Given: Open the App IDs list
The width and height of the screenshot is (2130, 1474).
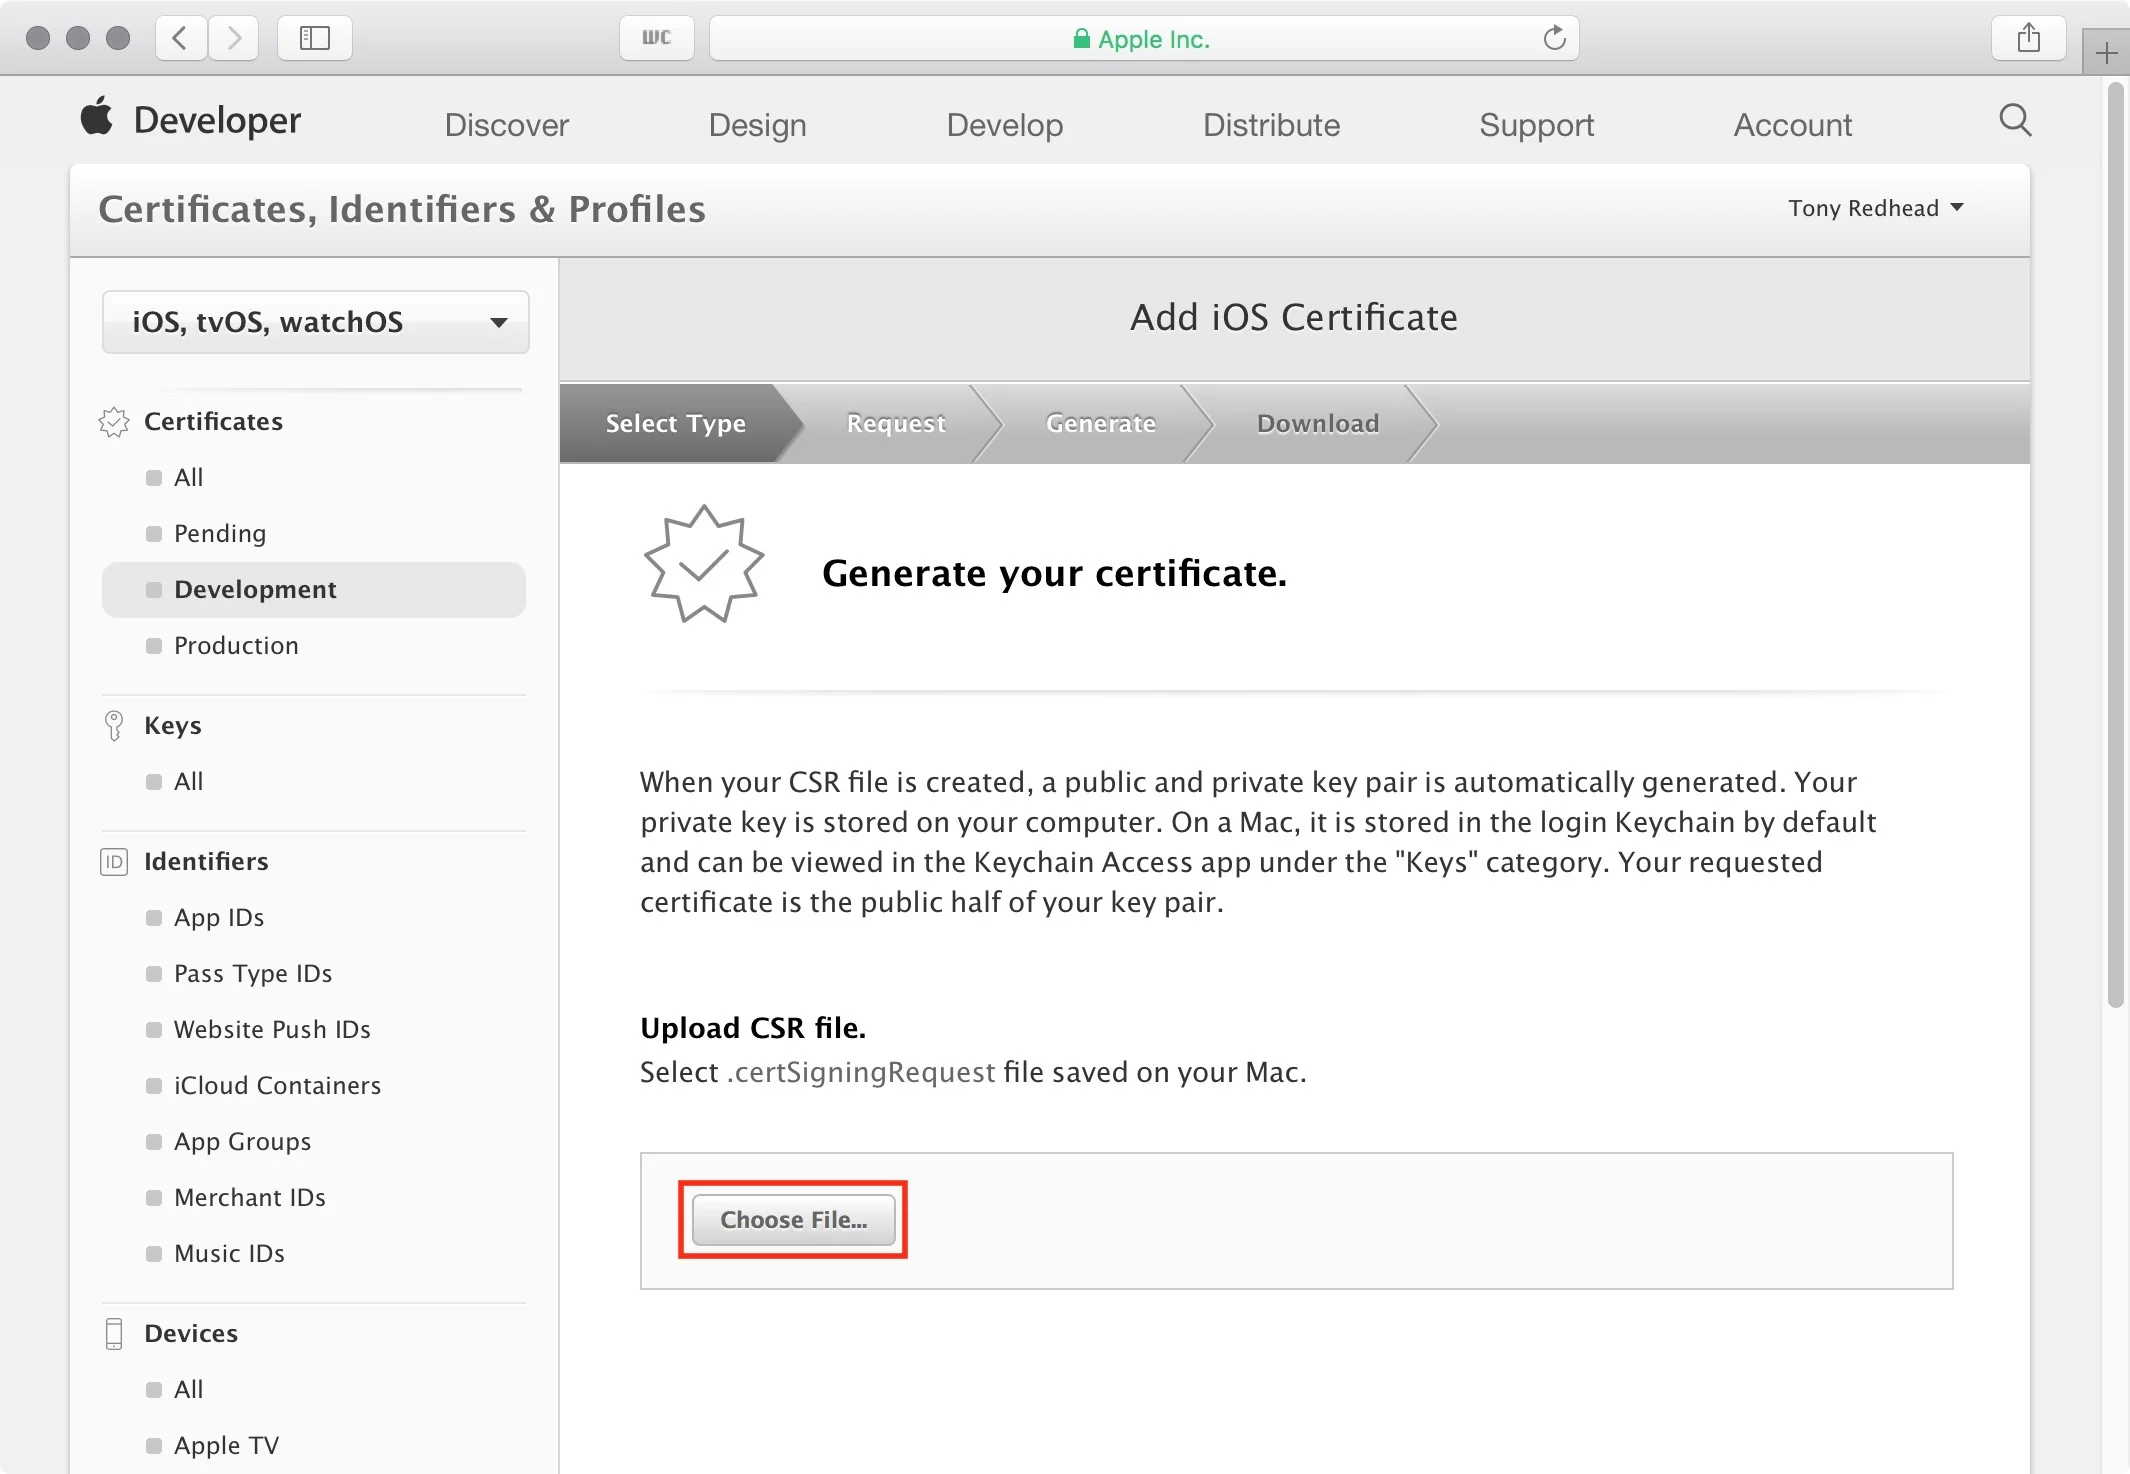Looking at the screenshot, I should click(x=219, y=917).
